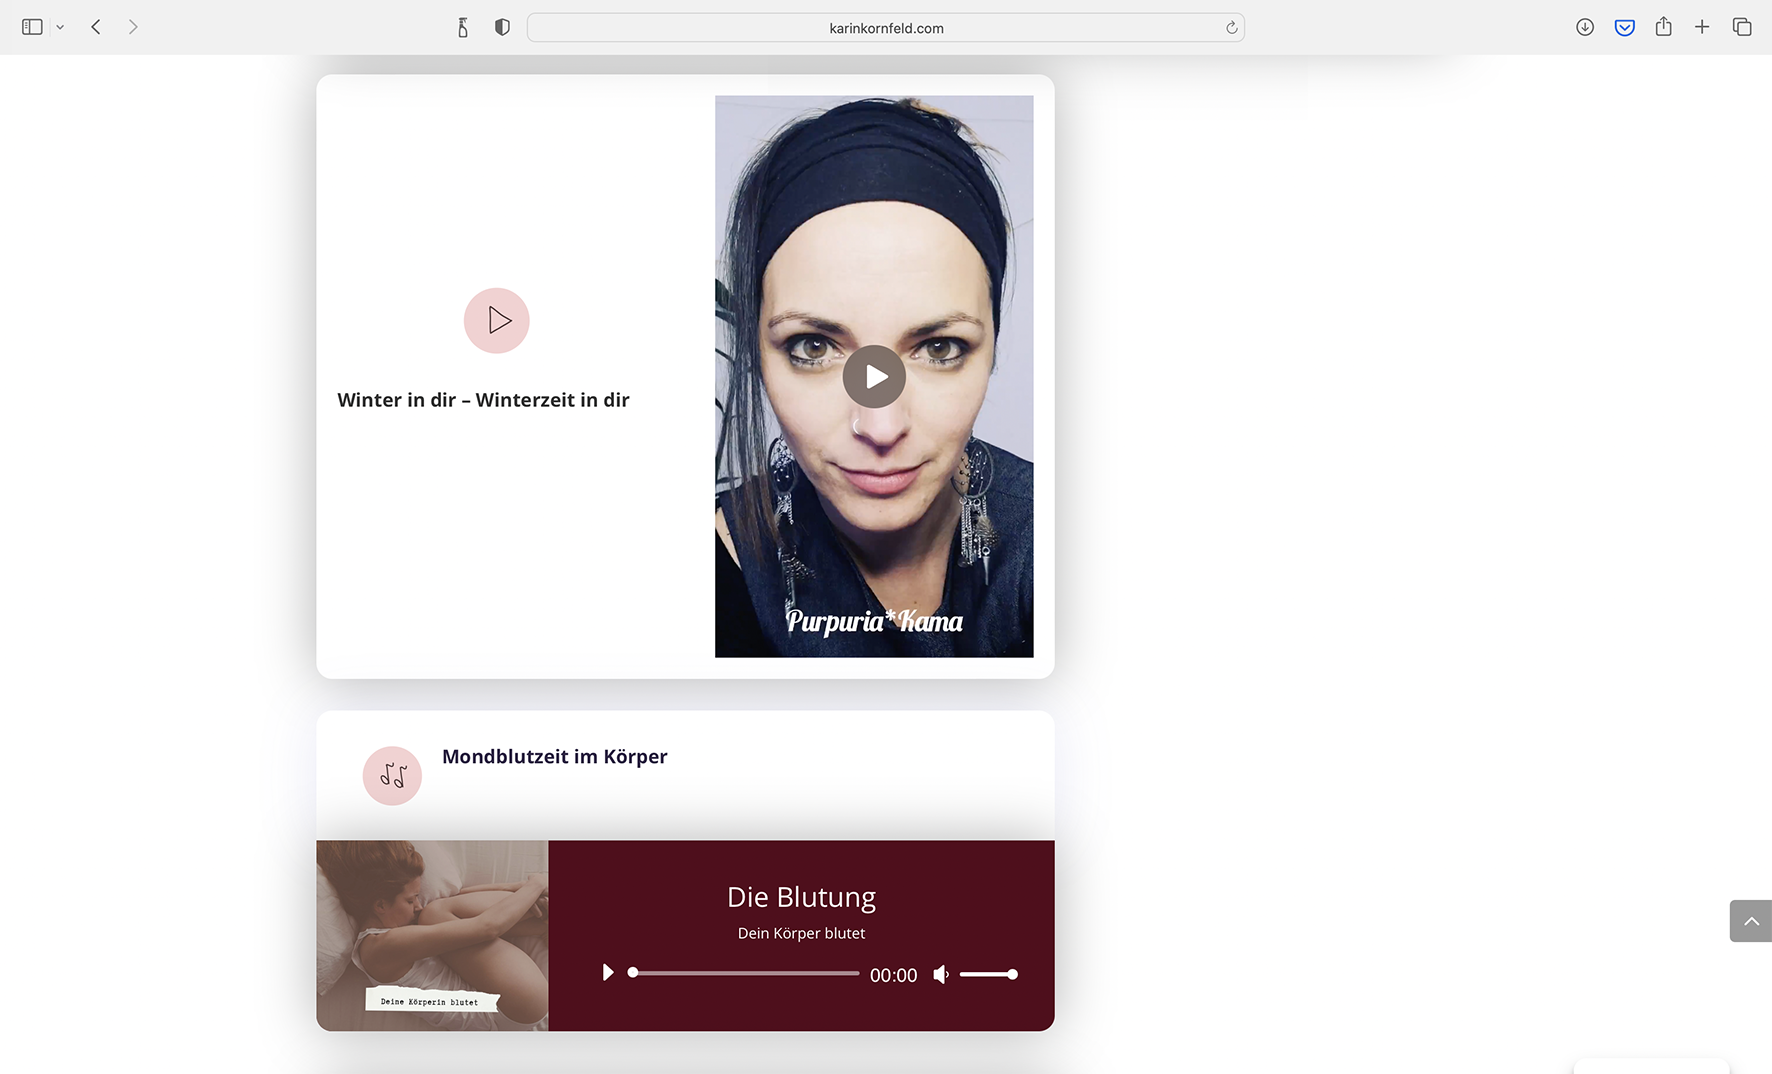Show the tab overview
Screen dimensions: 1772x1074
pos(1742,27)
